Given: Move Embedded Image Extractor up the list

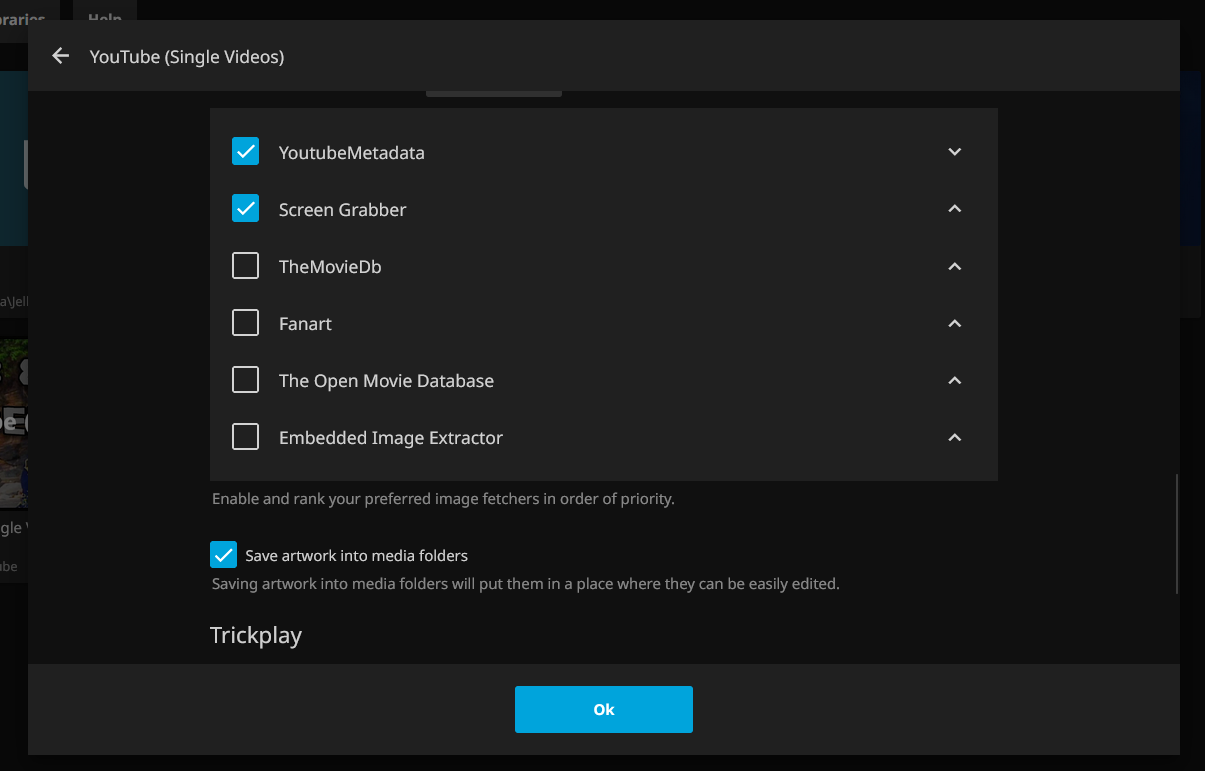Looking at the screenshot, I should click(954, 438).
